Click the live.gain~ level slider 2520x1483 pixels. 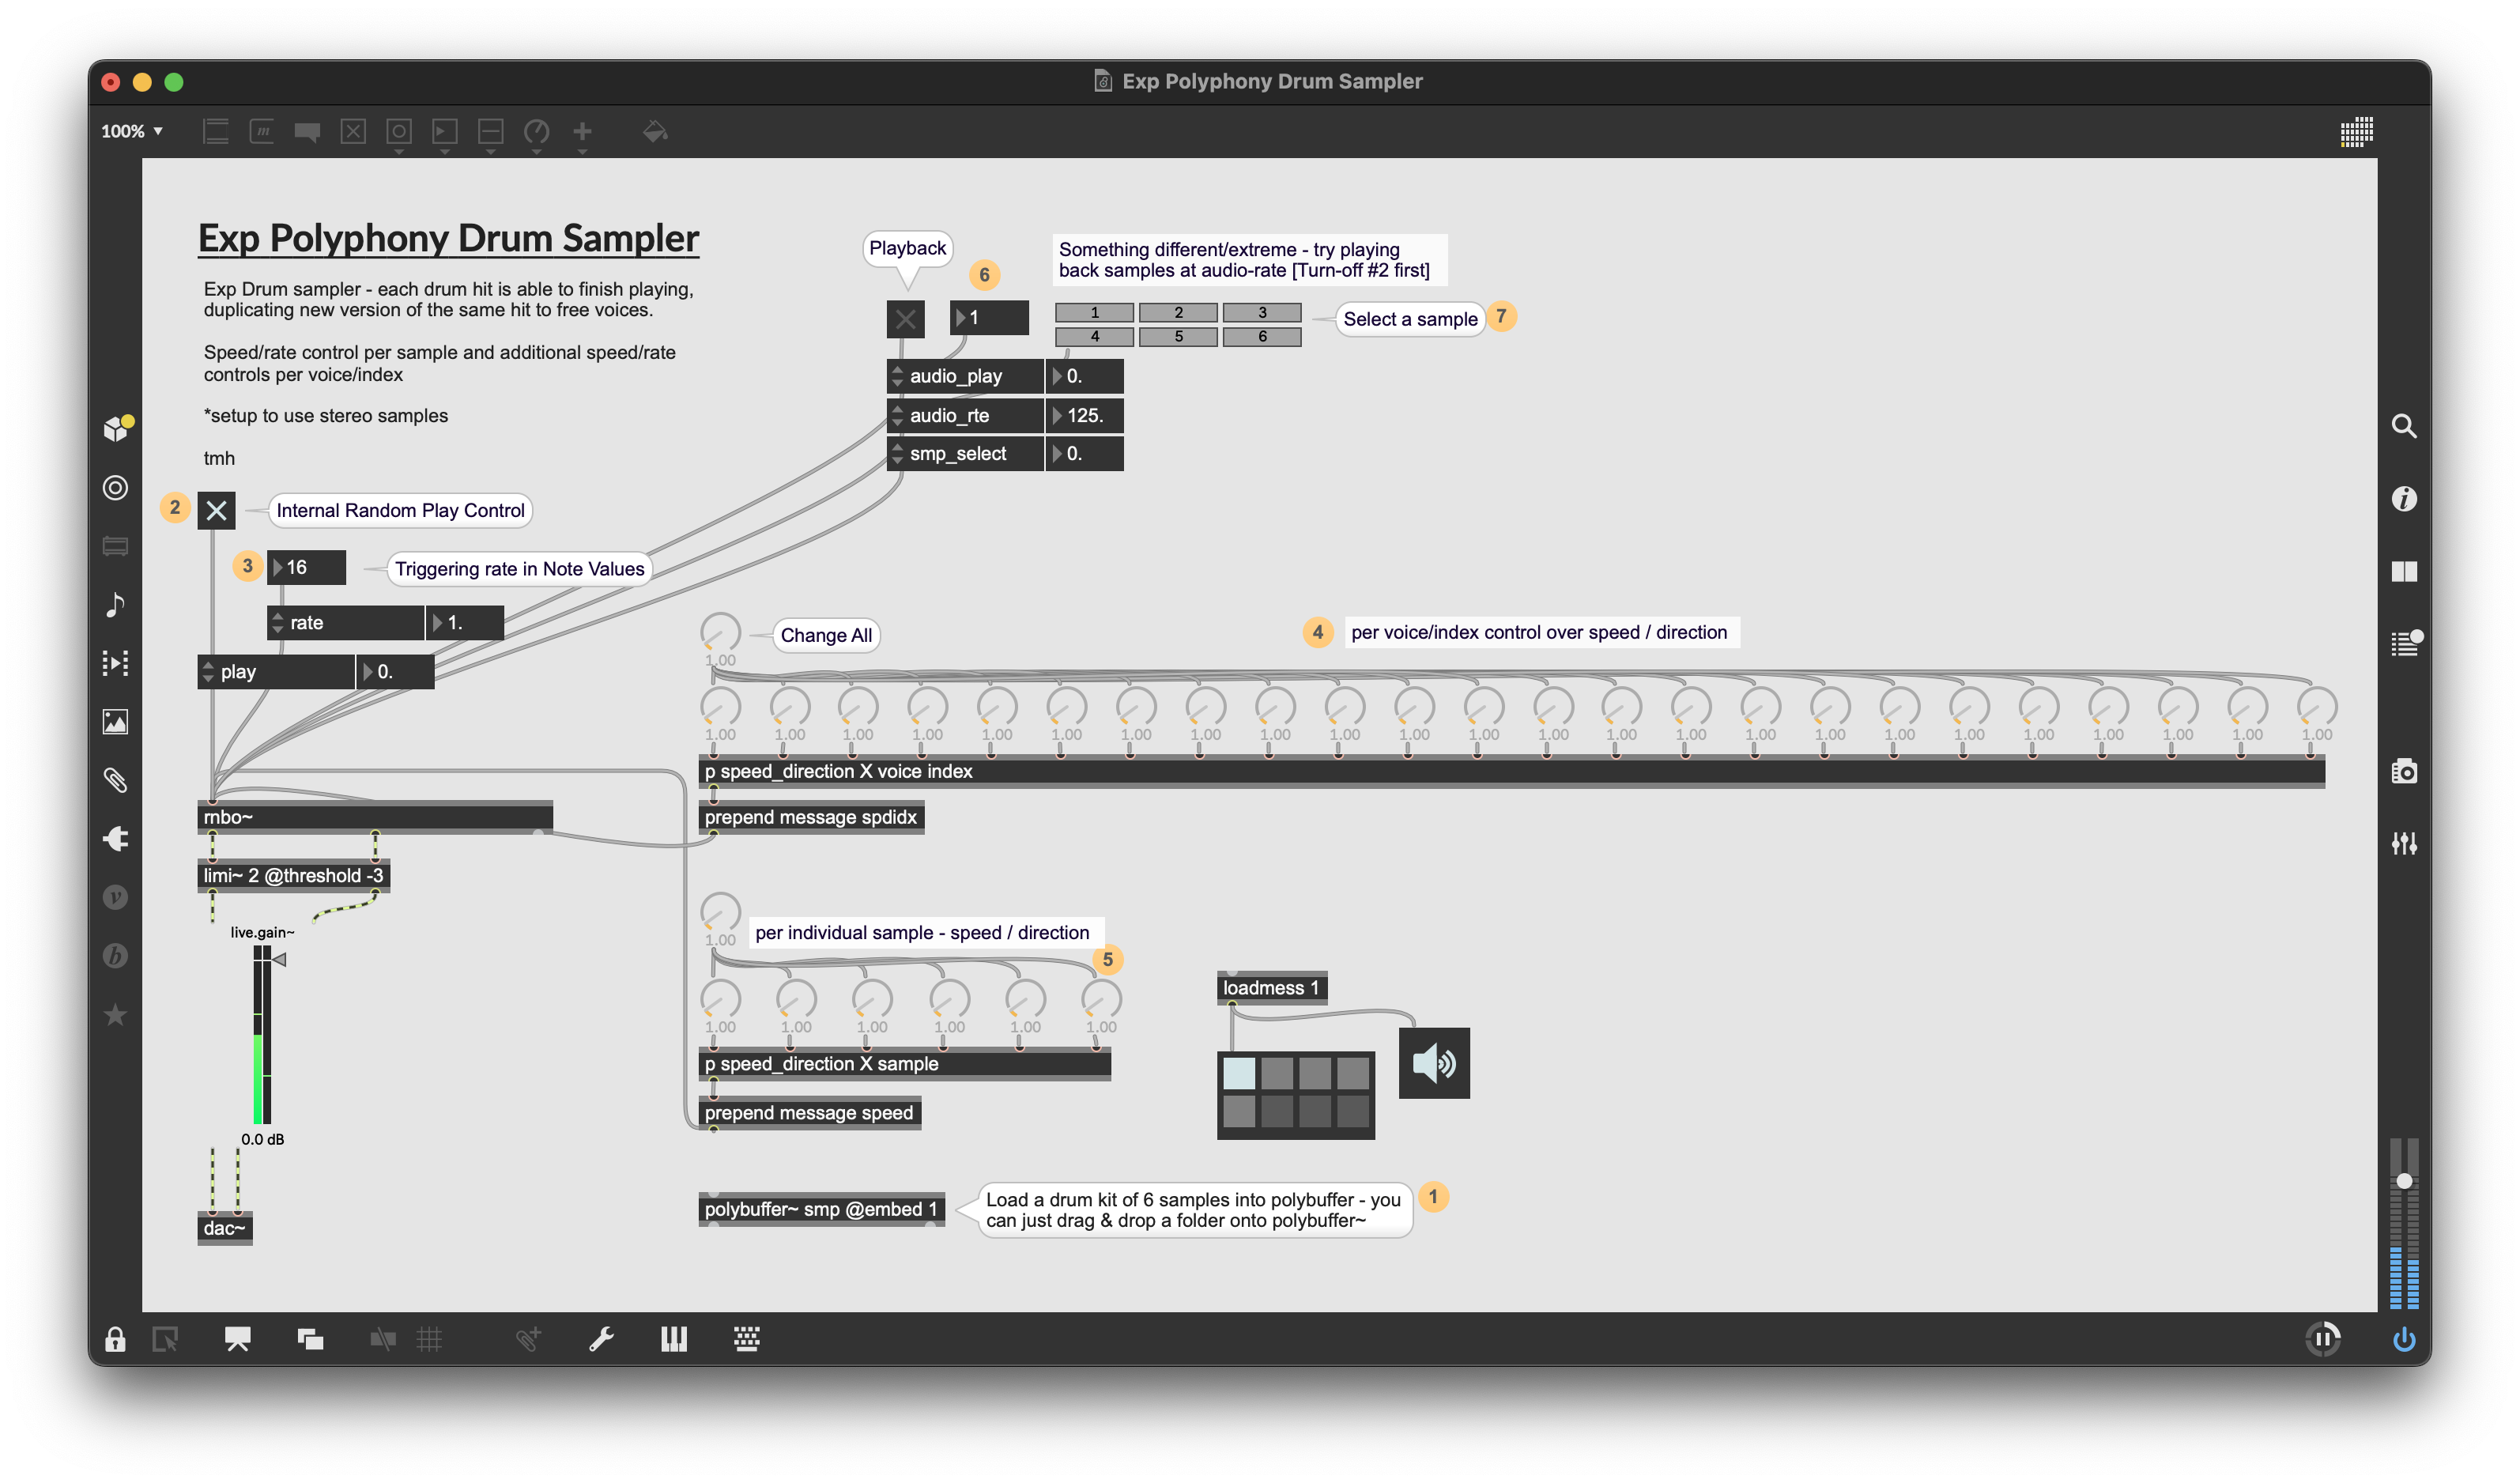coord(263,1035)
